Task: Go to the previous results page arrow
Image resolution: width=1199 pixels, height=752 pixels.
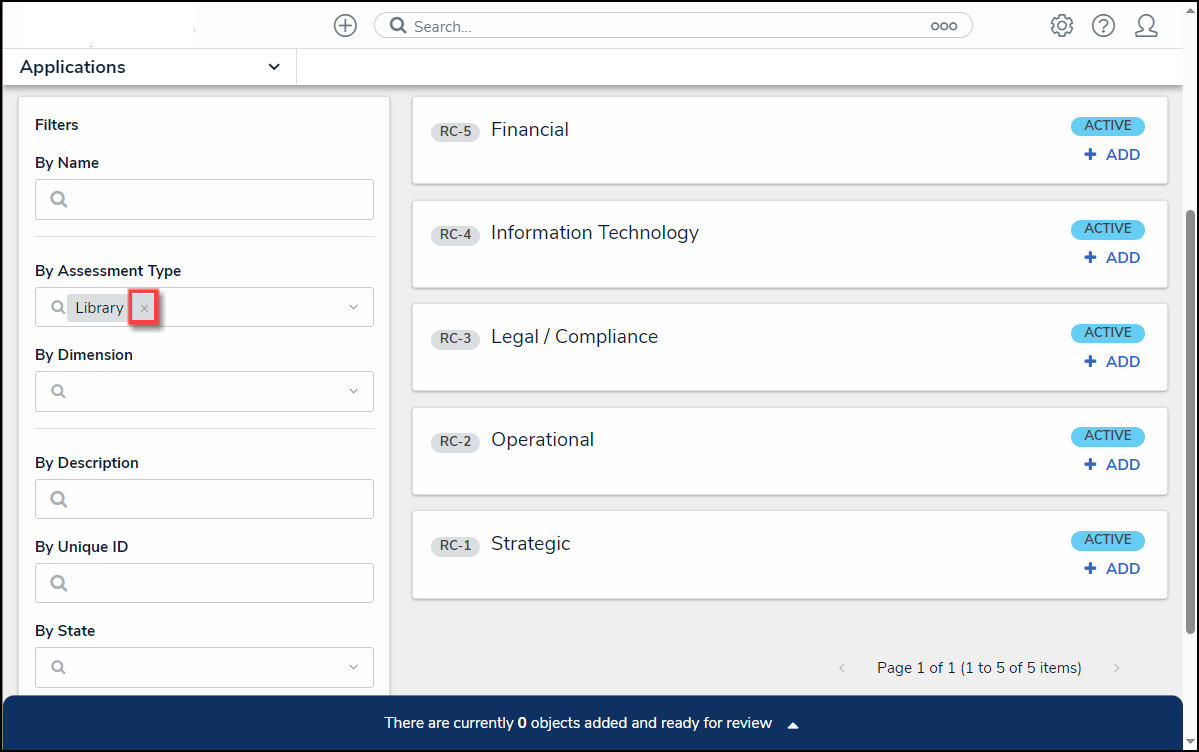Action: click(842, 668)
